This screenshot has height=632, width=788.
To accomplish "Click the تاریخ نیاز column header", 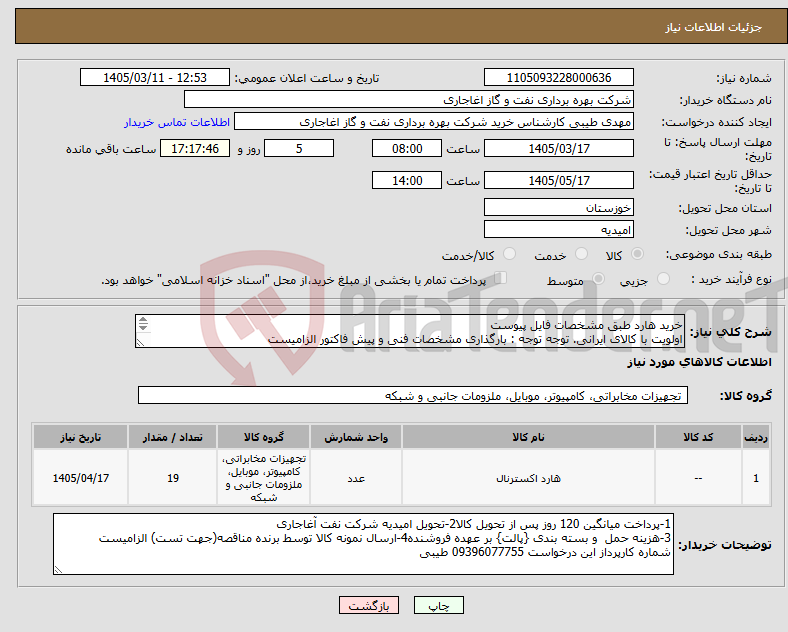I will pyautogui.click(x=80, y=437).
